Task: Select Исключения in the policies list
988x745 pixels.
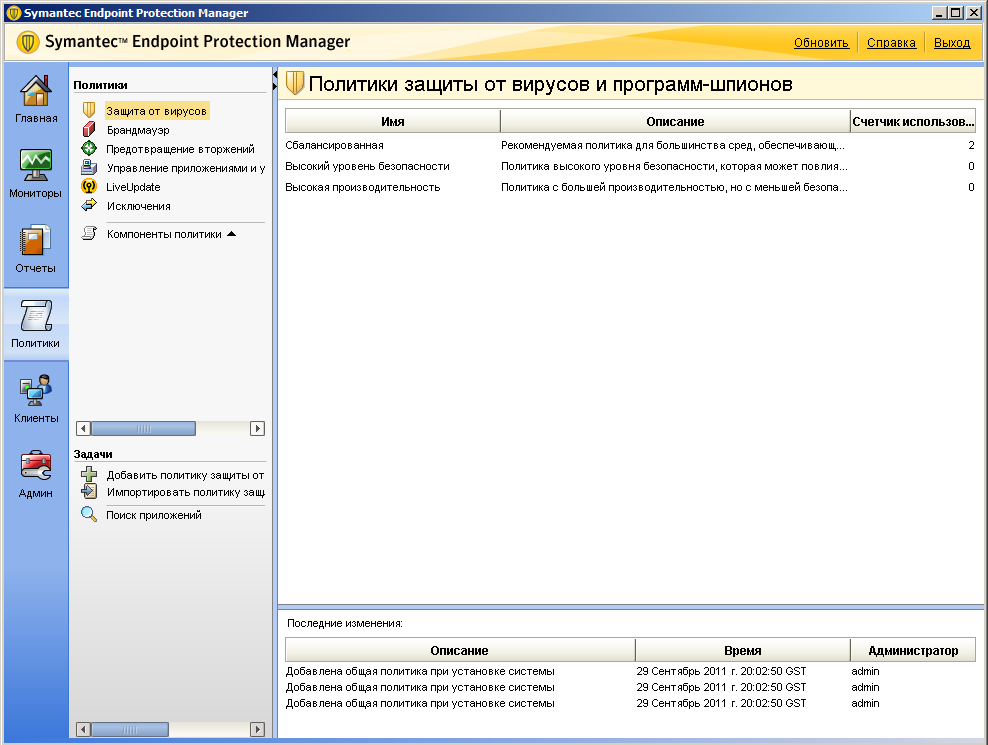Action: pyautogui.click(x=138, y=206)
